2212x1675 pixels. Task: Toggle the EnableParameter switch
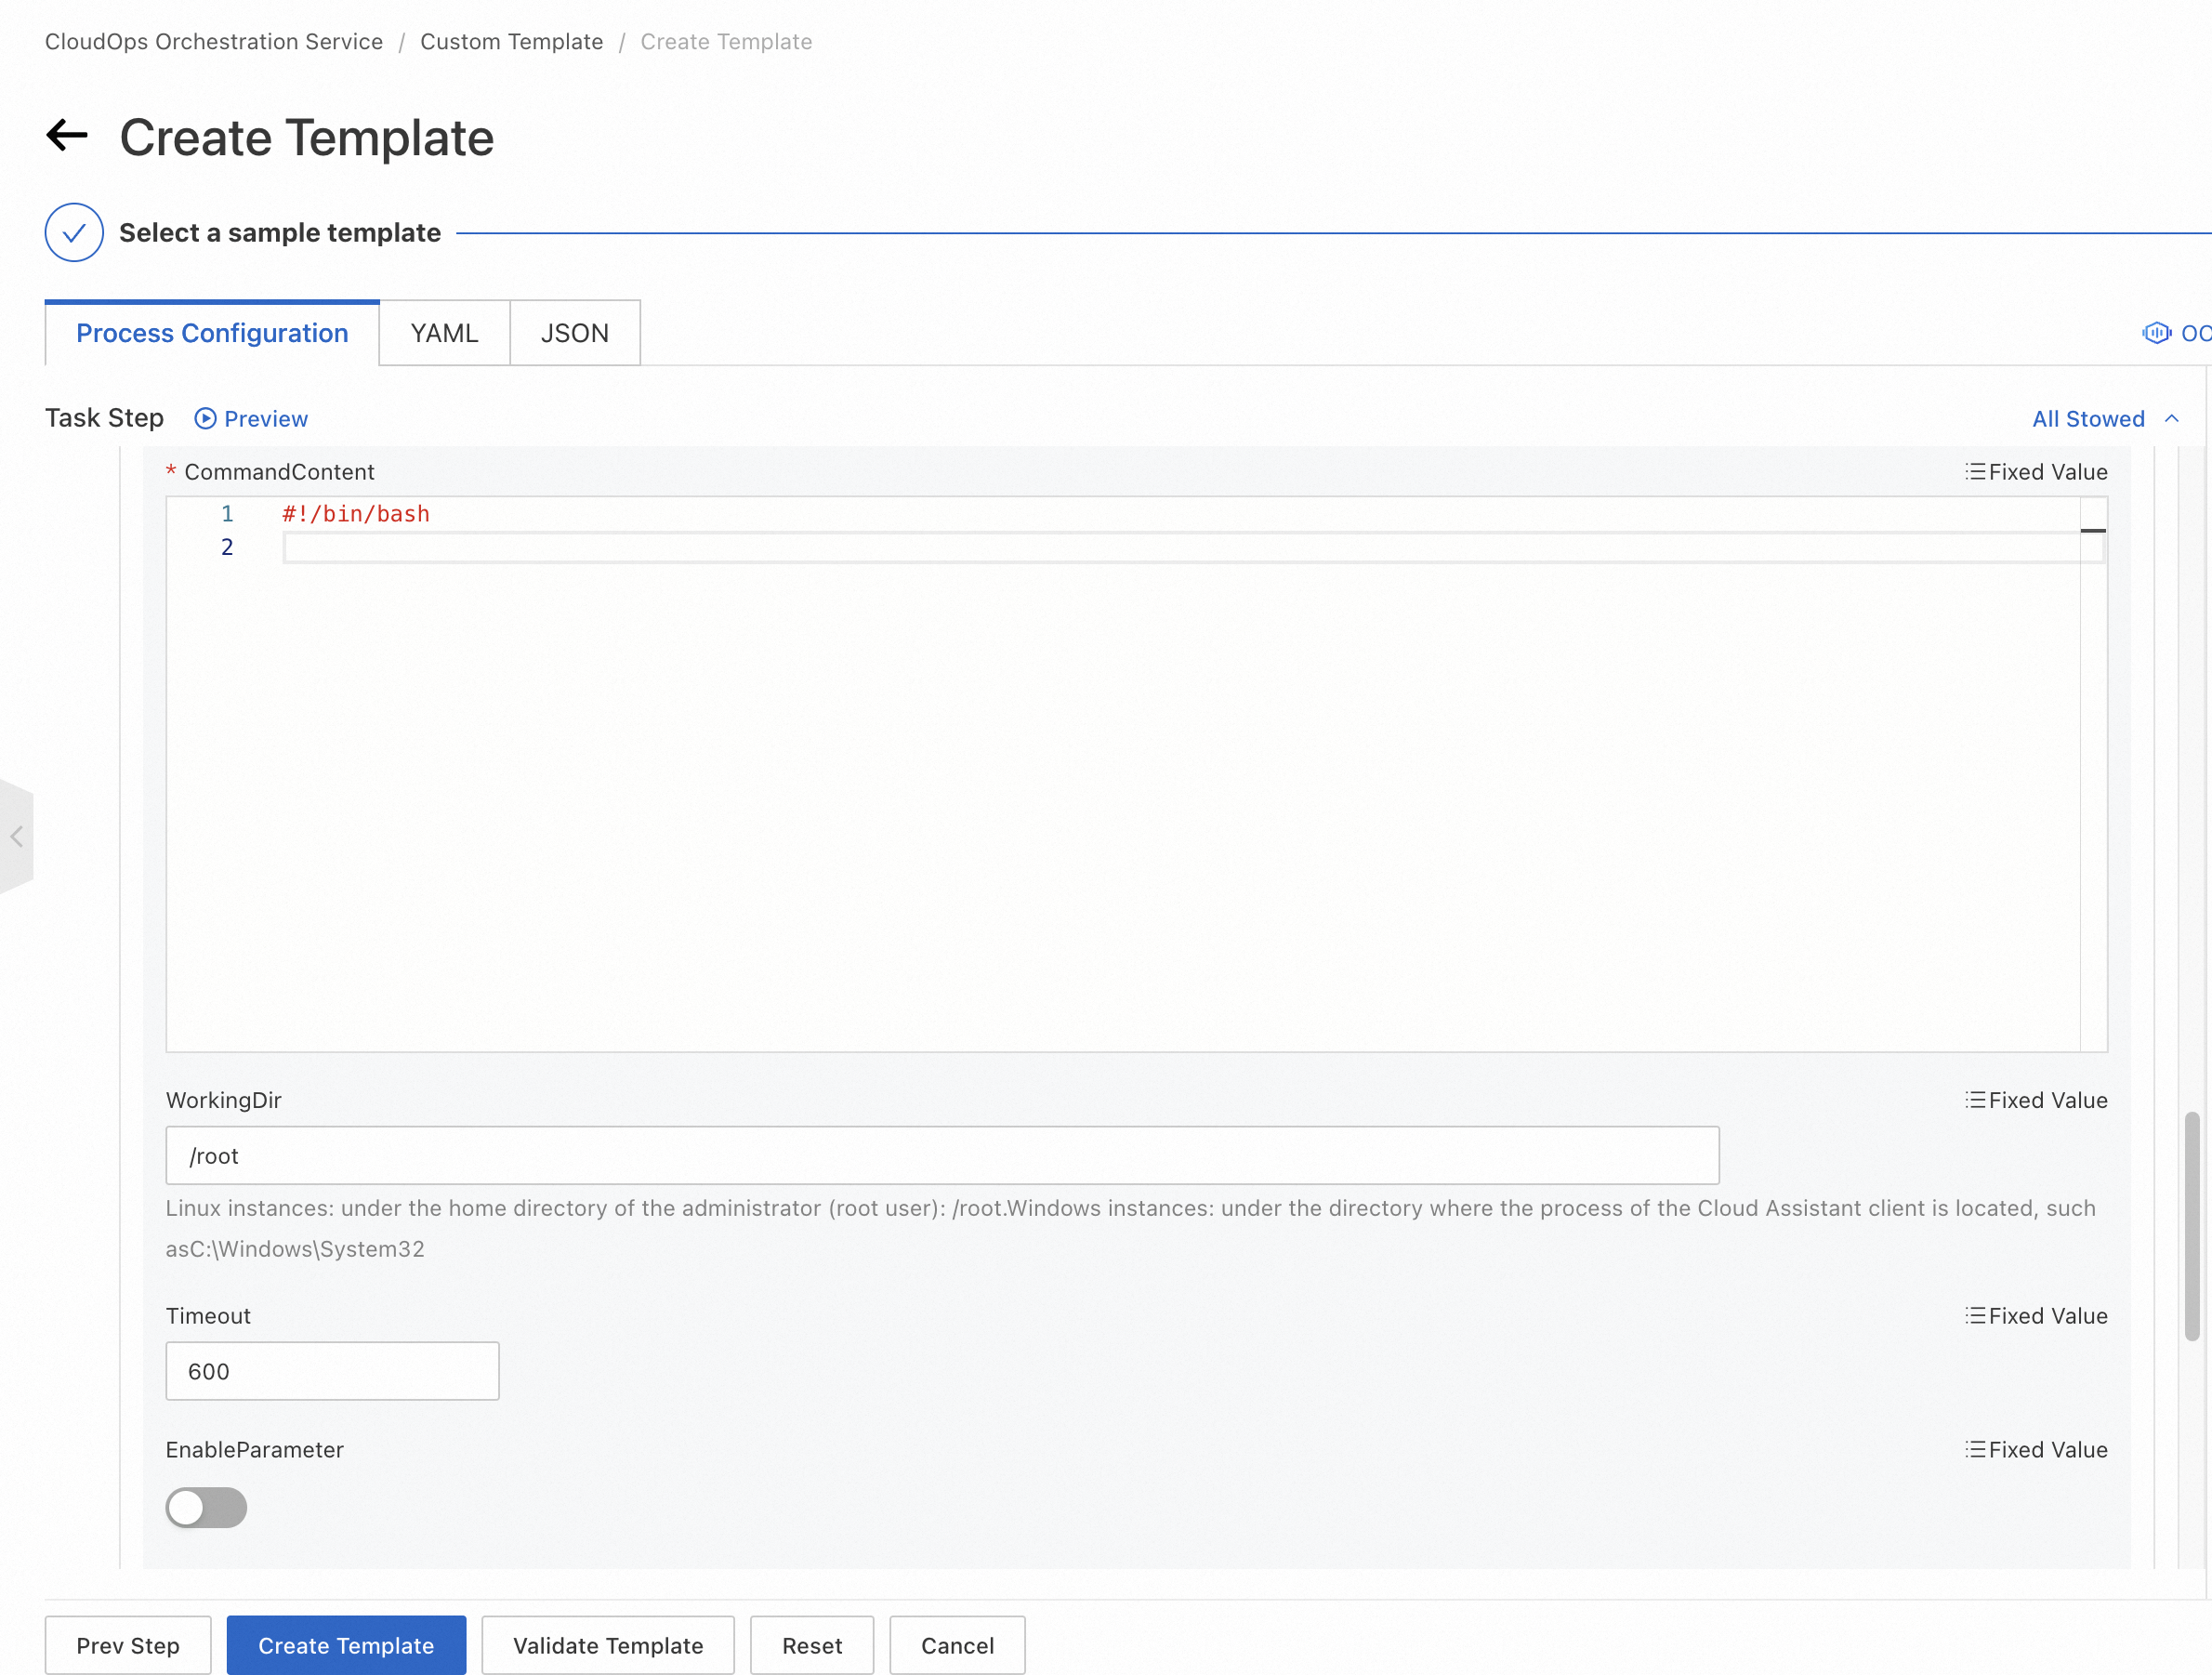[206, 1508]
